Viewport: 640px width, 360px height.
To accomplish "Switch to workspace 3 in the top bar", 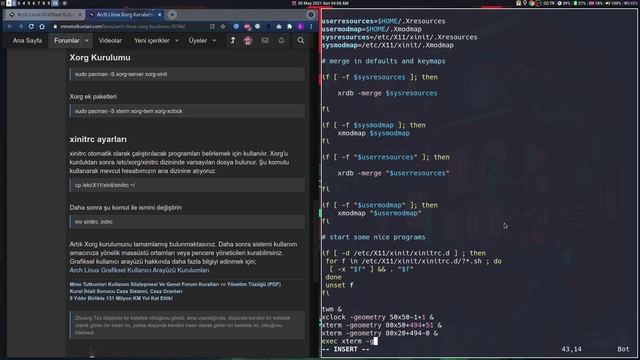I will click(x=18, y=3).
